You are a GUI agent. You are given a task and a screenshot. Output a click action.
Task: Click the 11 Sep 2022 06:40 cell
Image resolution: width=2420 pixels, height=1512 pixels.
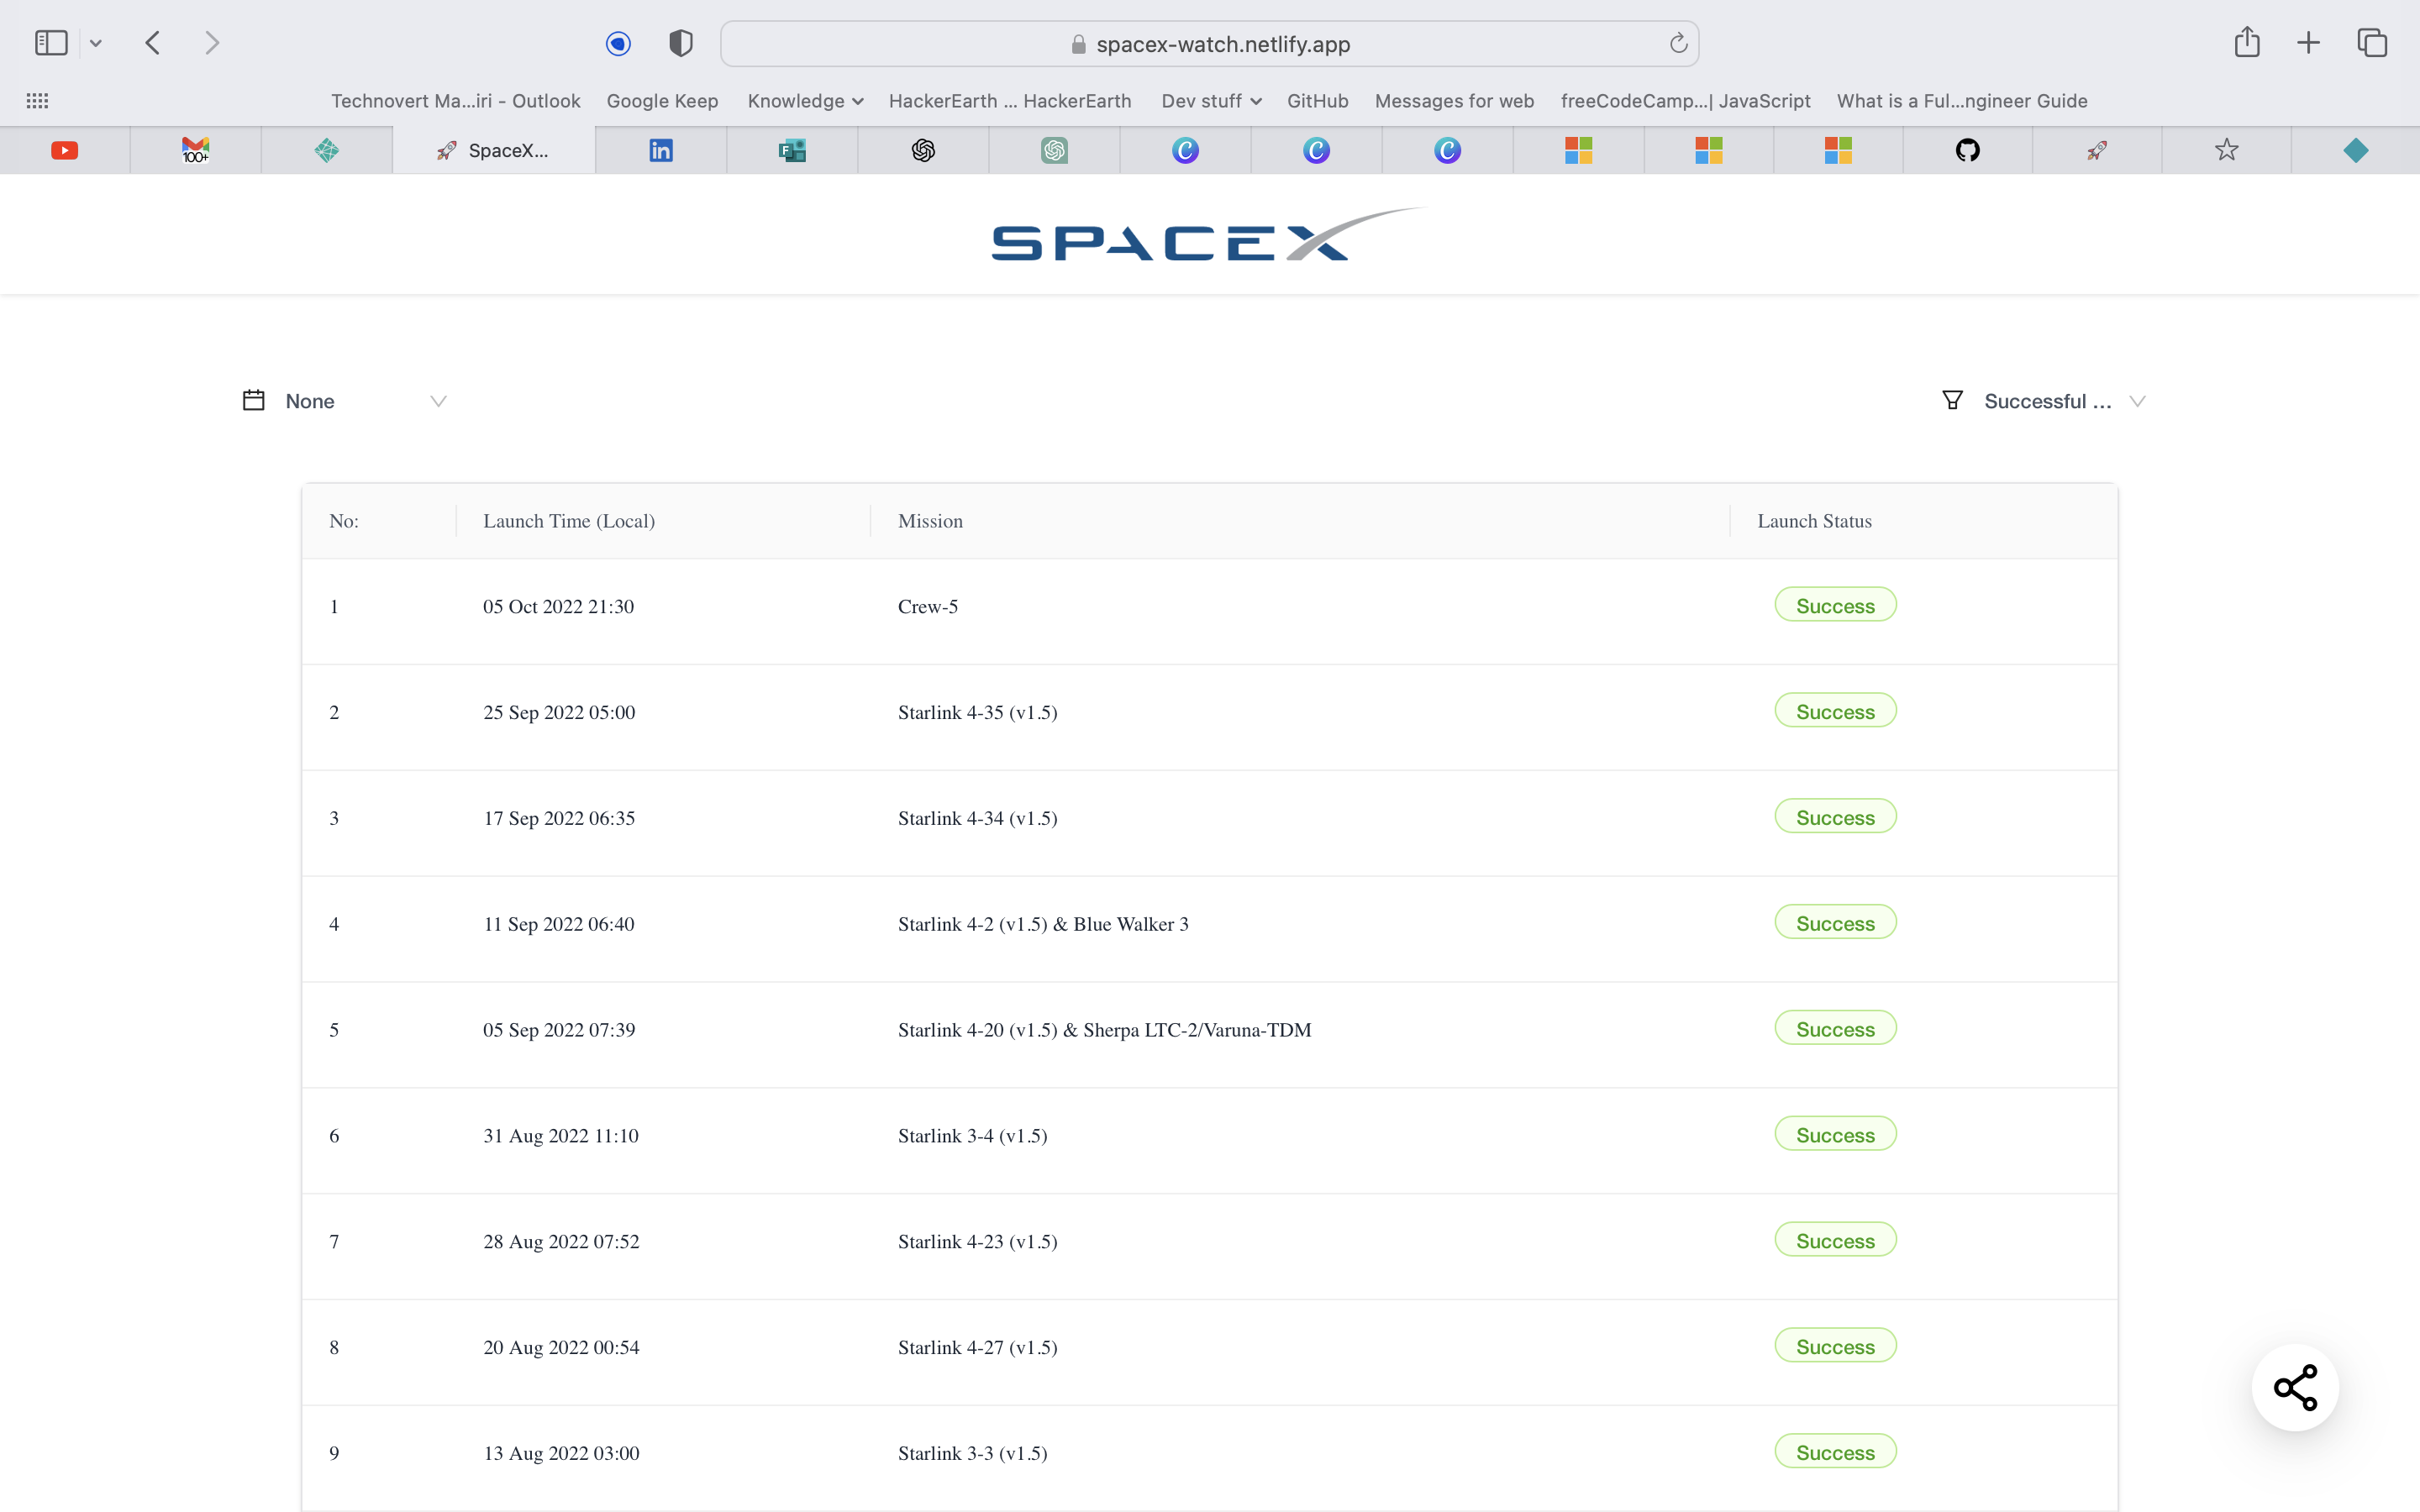(x=559, y=924)
